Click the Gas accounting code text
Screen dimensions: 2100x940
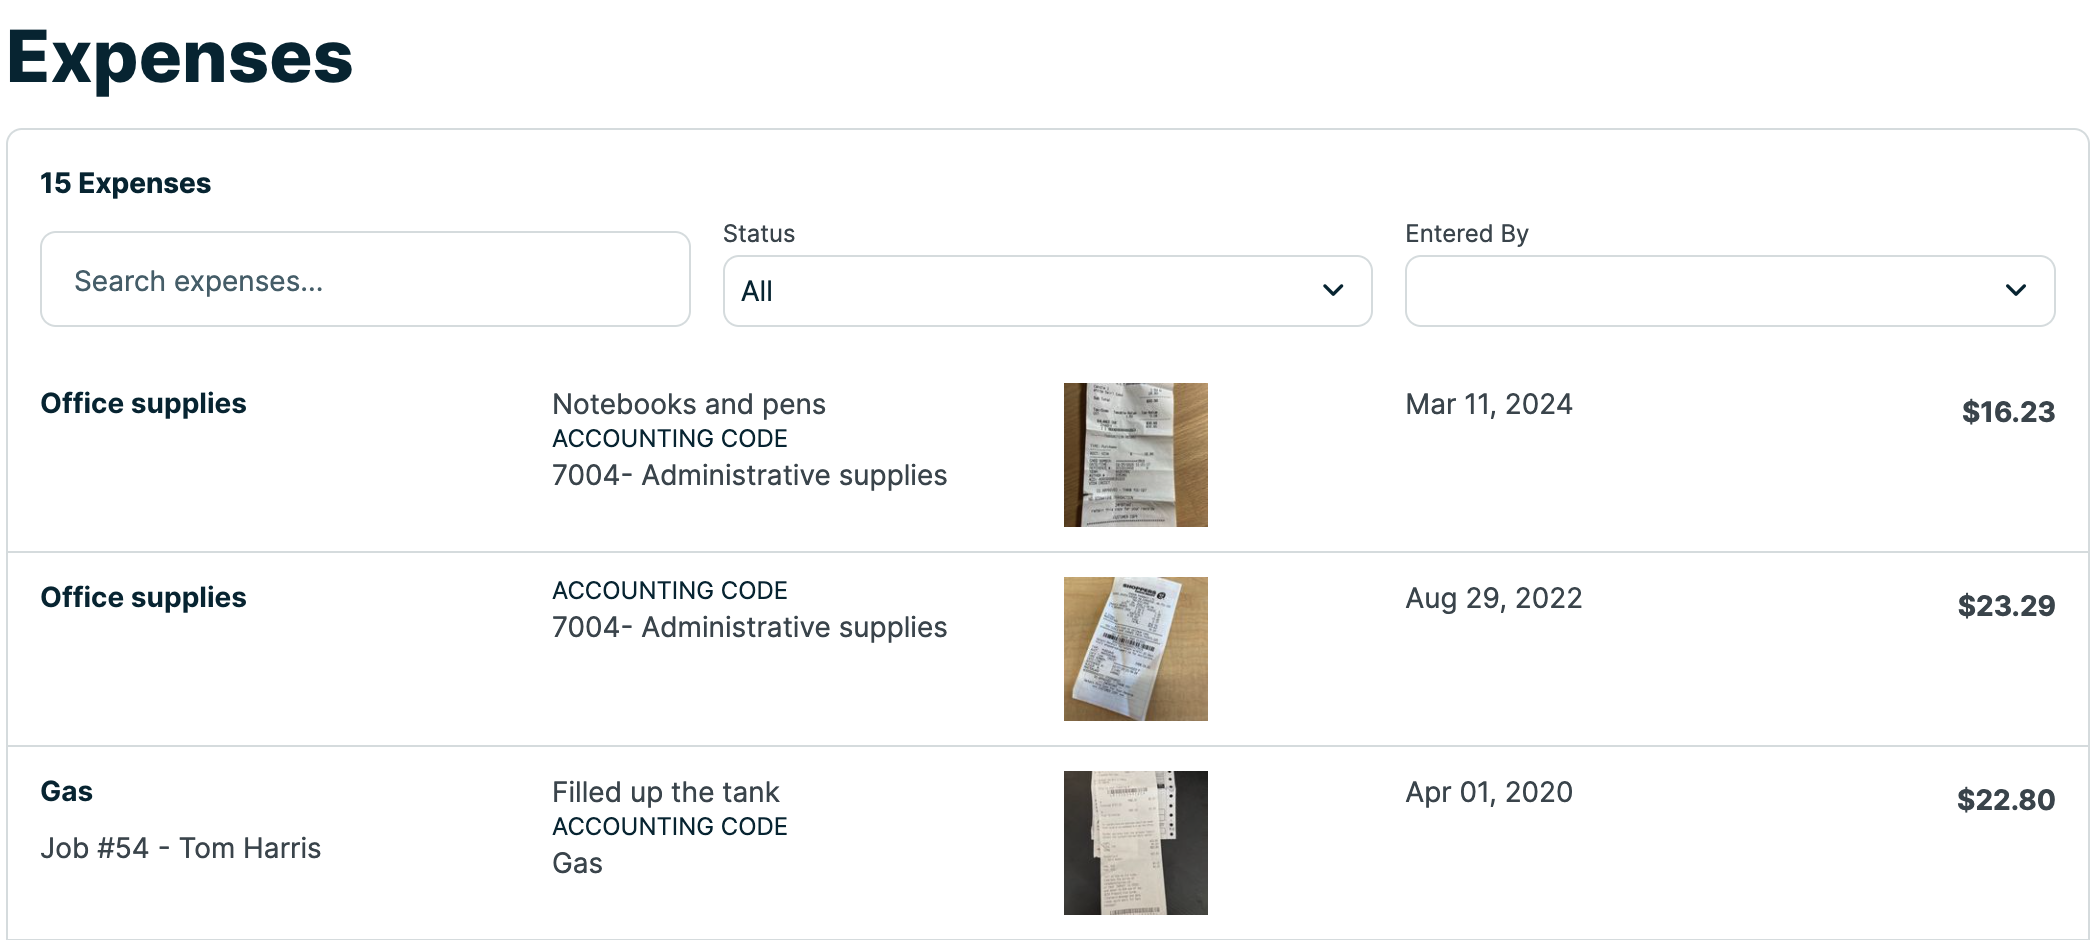577,863
